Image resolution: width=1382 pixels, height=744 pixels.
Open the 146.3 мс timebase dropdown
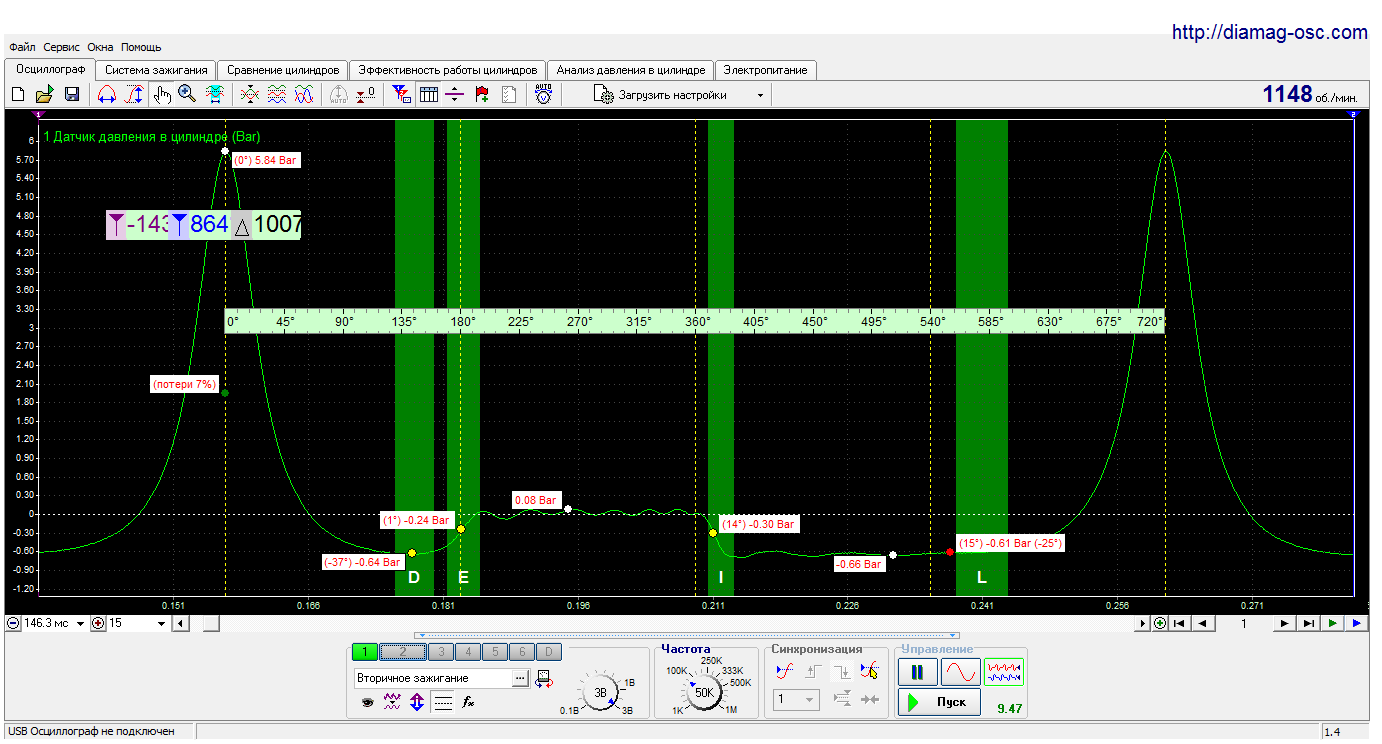click(x=81, y=624)
